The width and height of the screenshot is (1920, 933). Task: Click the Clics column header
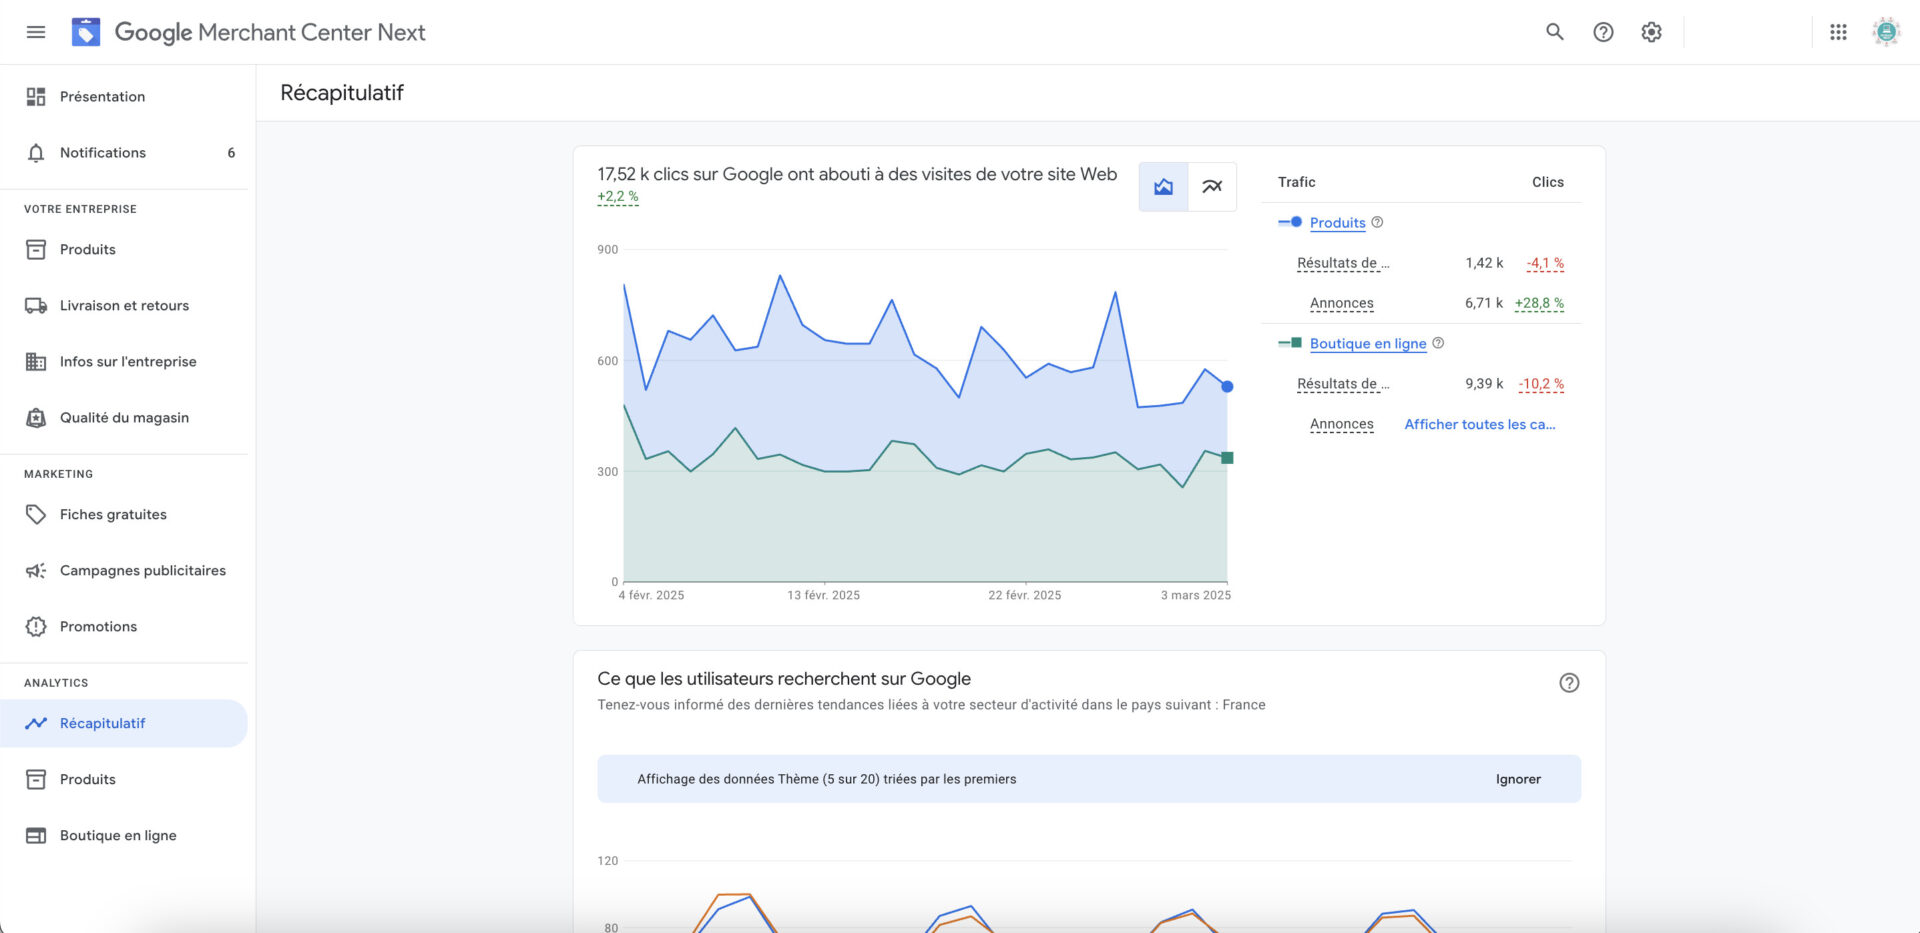click(x=1548, y=182)
